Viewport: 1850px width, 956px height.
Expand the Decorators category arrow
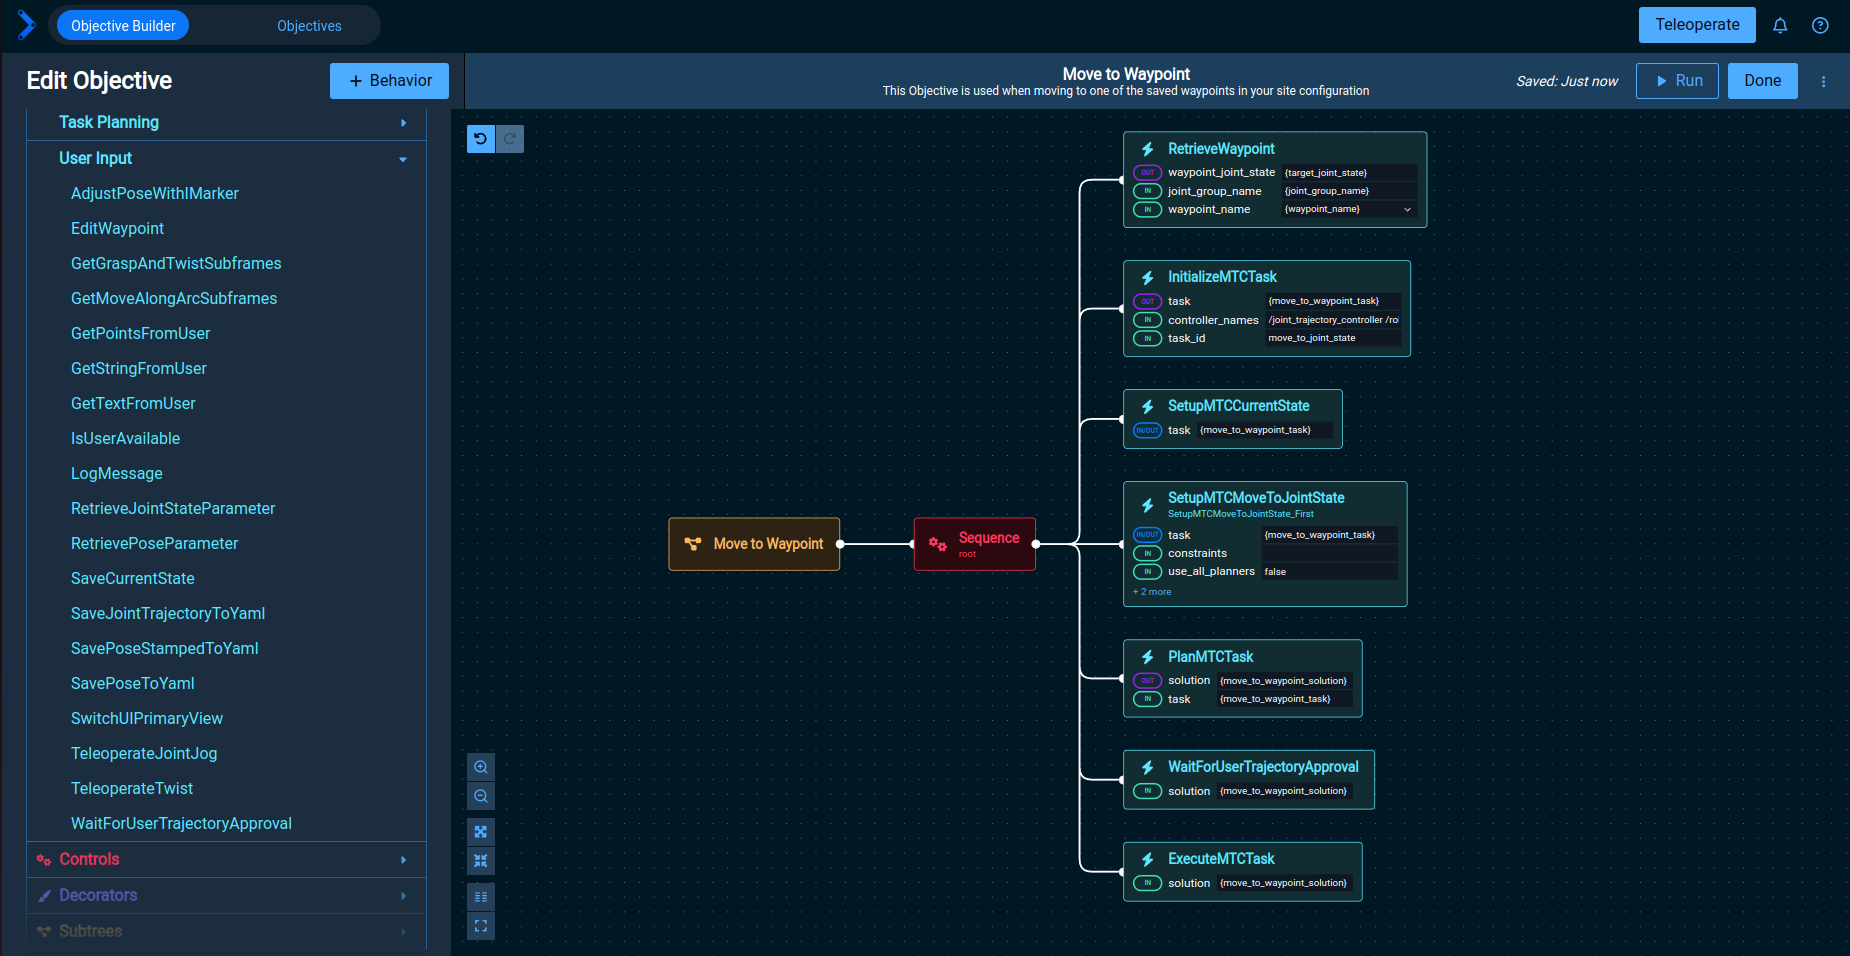(x=403, y=896)
